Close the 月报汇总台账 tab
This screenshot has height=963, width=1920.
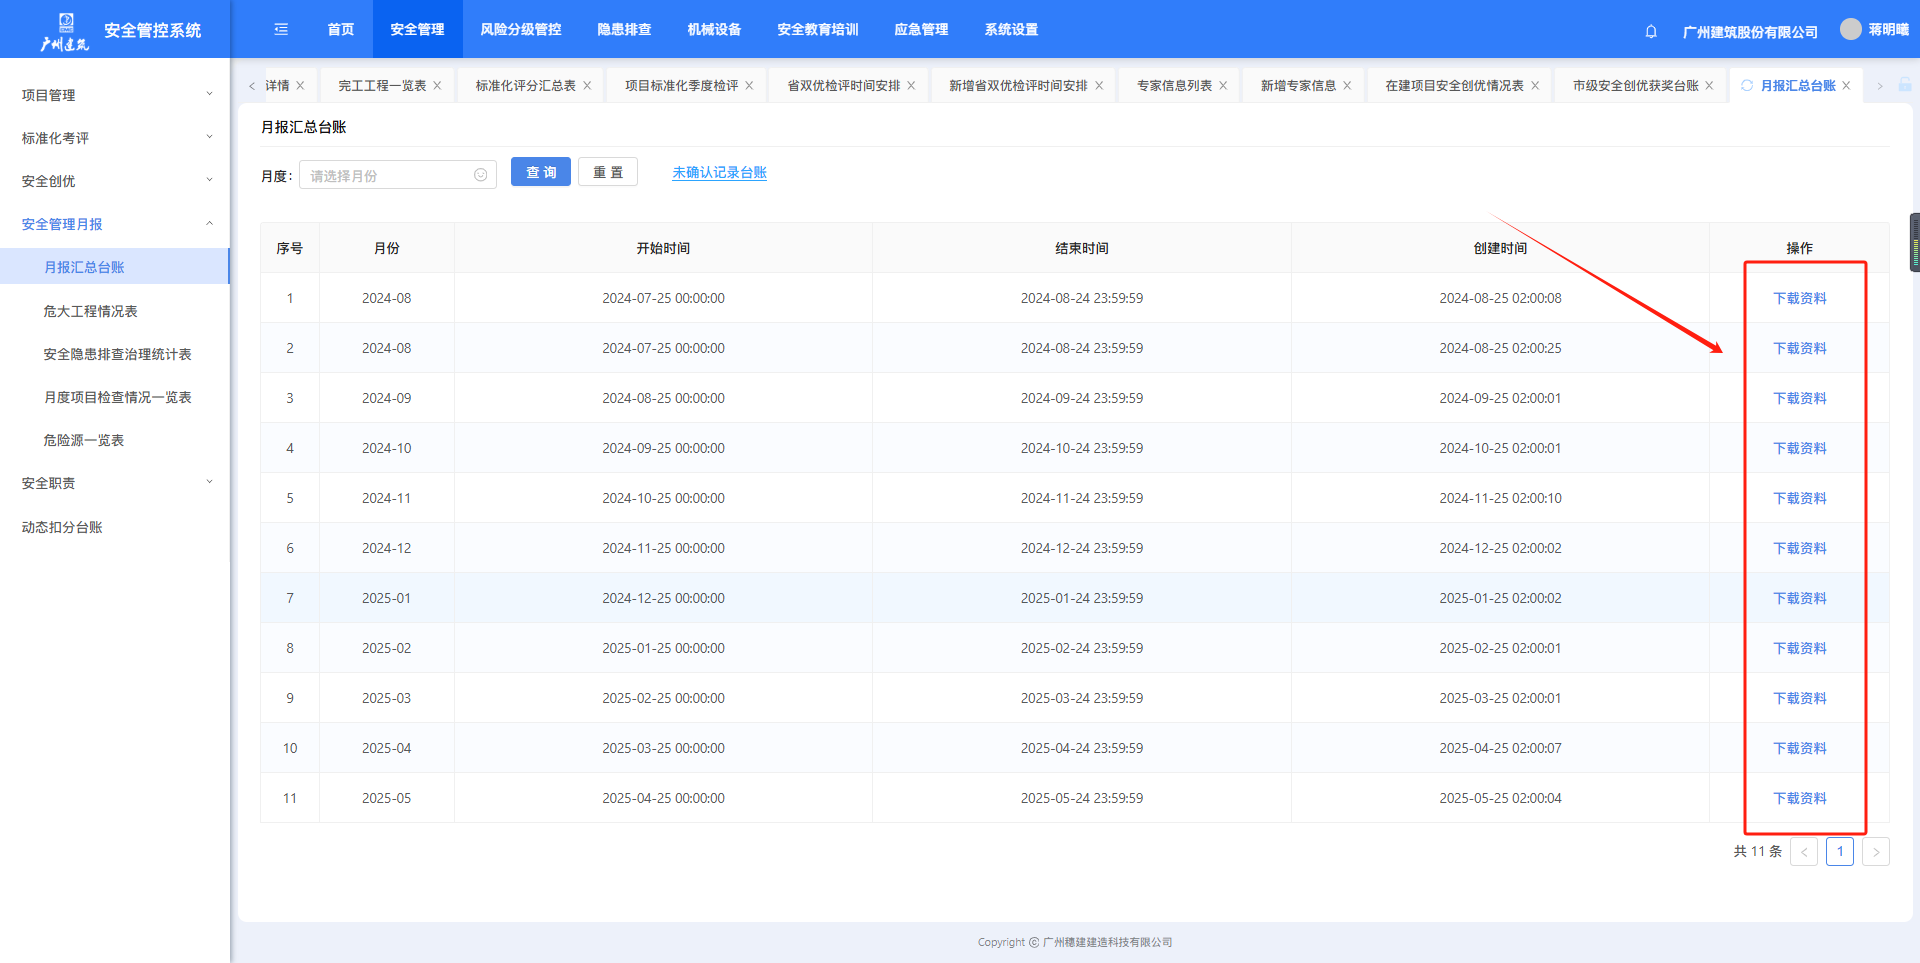(1846, 86)
